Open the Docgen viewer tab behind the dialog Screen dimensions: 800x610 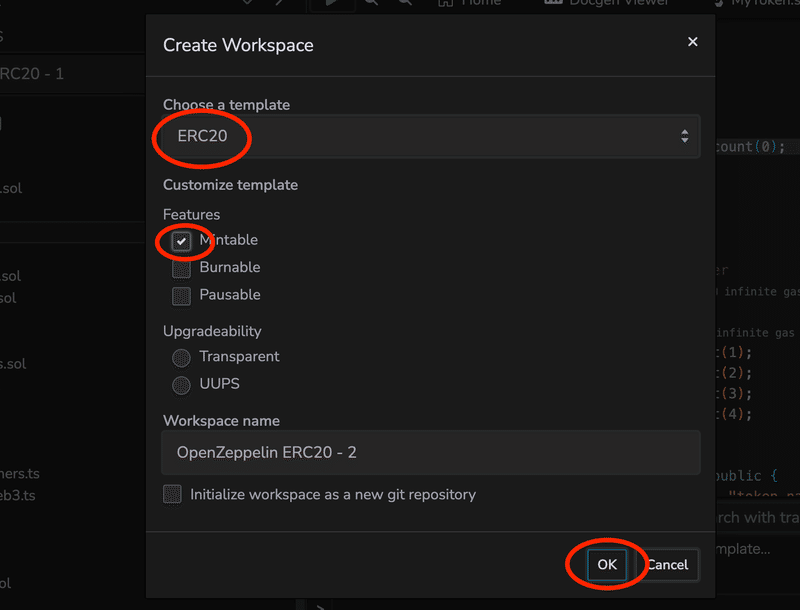click(607, 3)
